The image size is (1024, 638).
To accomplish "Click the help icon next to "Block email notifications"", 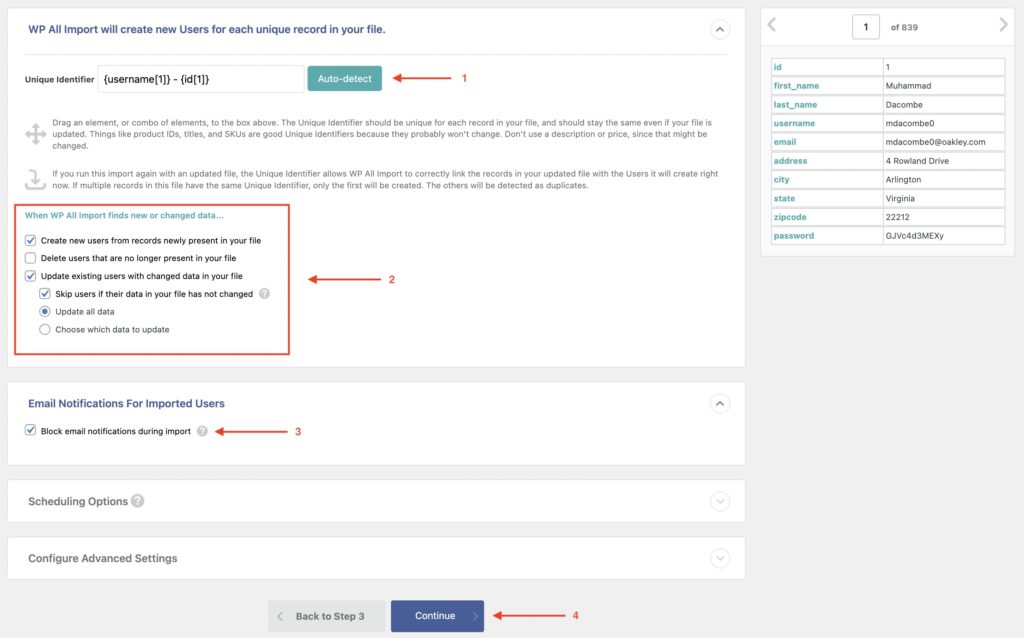I will (x=203, y=431).
